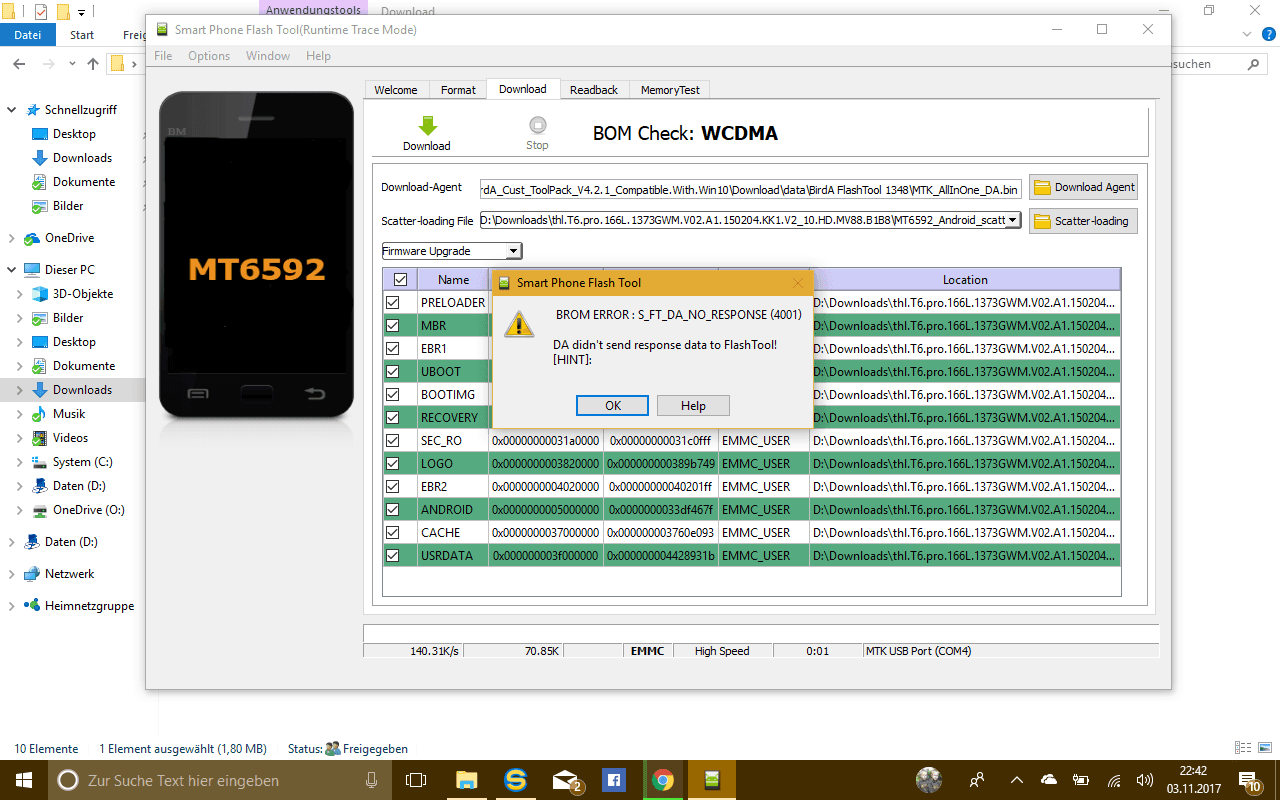Open the Help menu in menu bar

(318, 56)
